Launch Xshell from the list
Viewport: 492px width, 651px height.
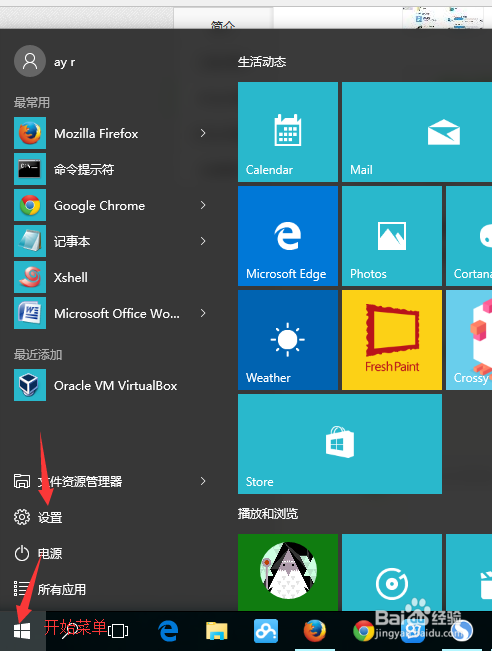point(112,277)
